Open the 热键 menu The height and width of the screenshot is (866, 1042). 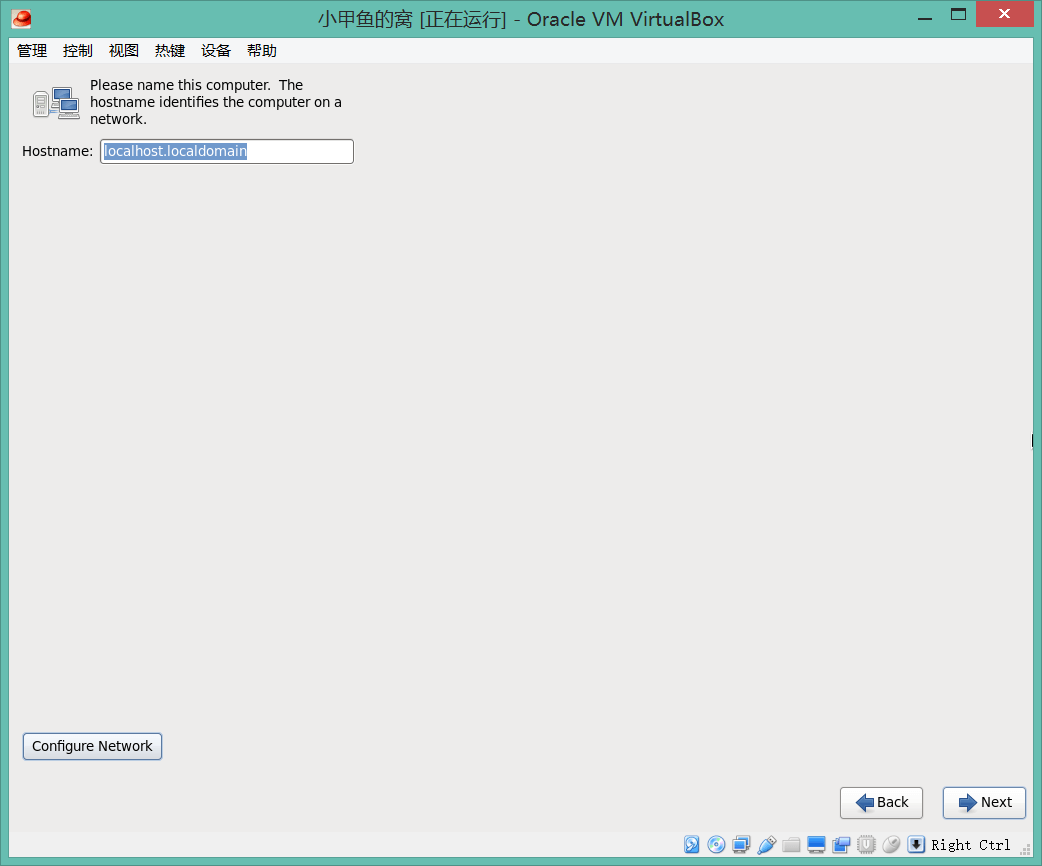(170, 51)
